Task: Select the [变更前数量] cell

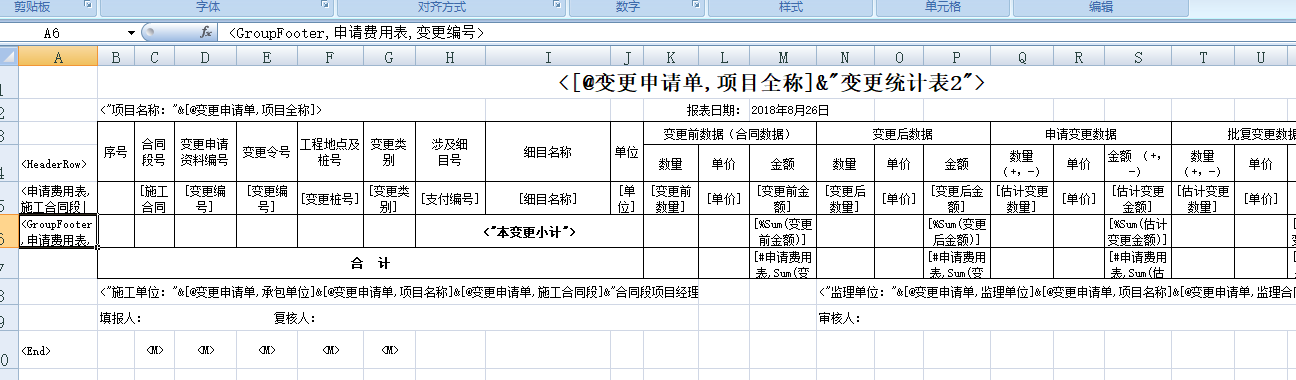Action: (672, 198)
